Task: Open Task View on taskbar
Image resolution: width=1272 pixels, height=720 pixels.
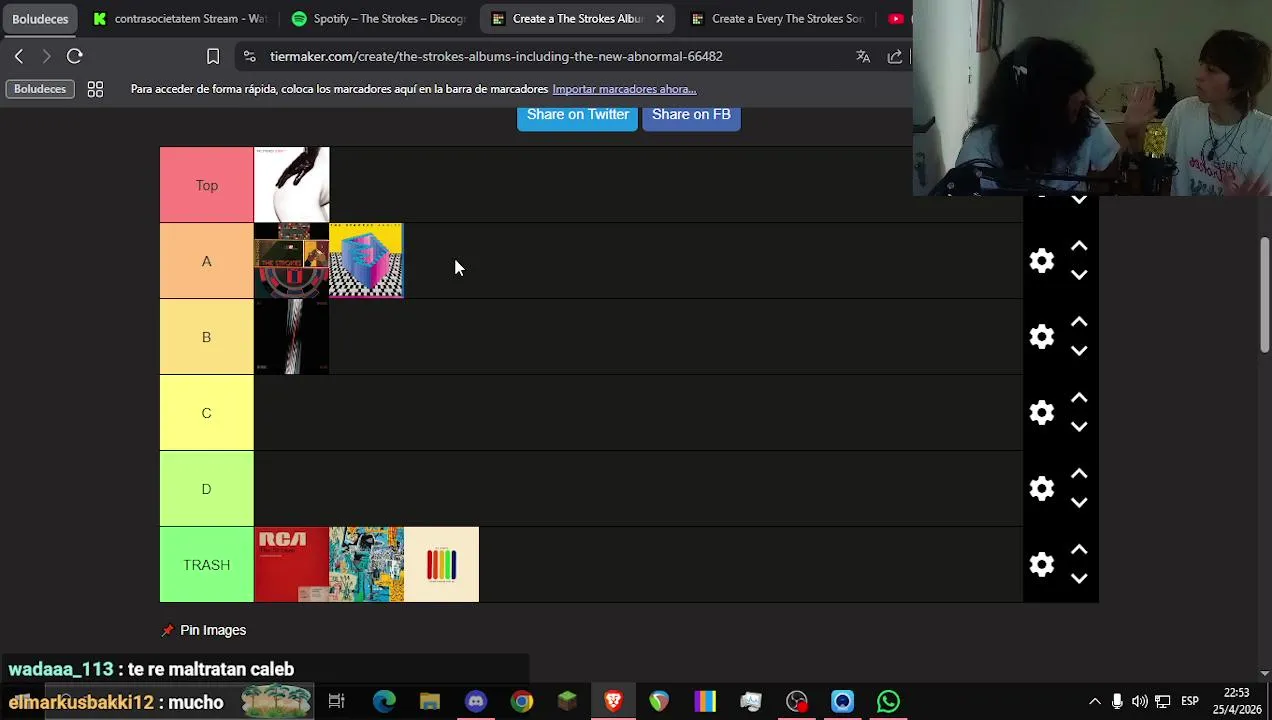Action: click(337, 701)
